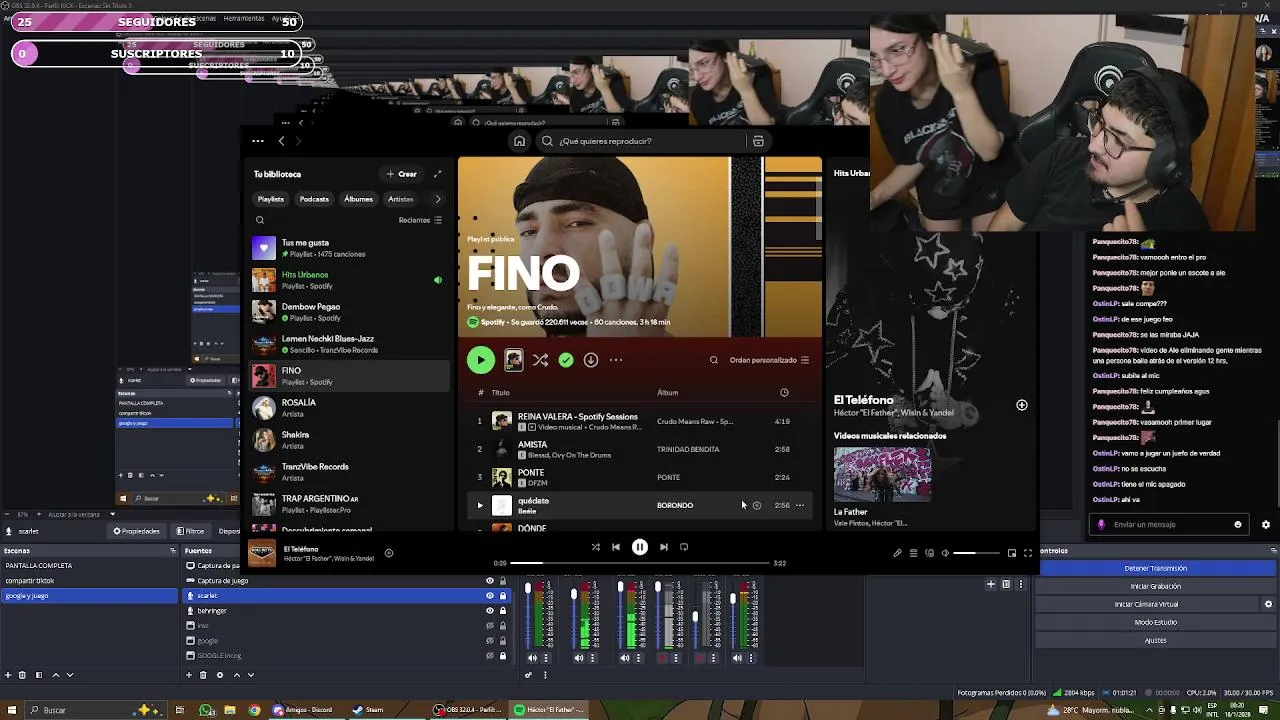The width and height of the screenshot is (1280, 720).
Task: Open scene transitions three-dot menu
Action: click(x=1019, y=584)
